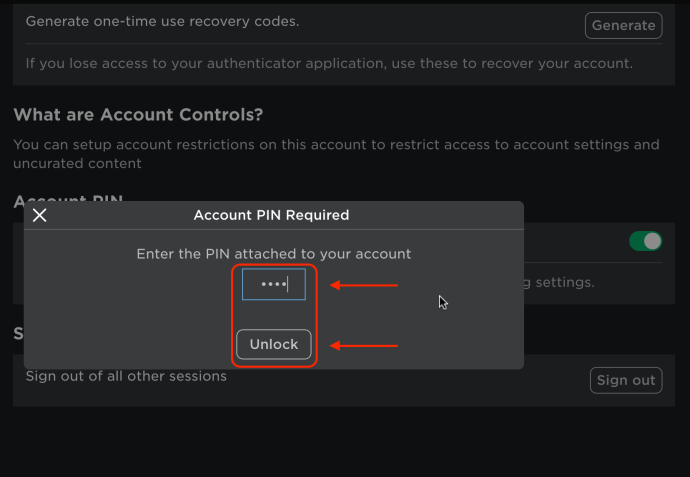Turn off the green Account PIN toggle
This screenshot has width=690, height=477.
click(645, 241)
